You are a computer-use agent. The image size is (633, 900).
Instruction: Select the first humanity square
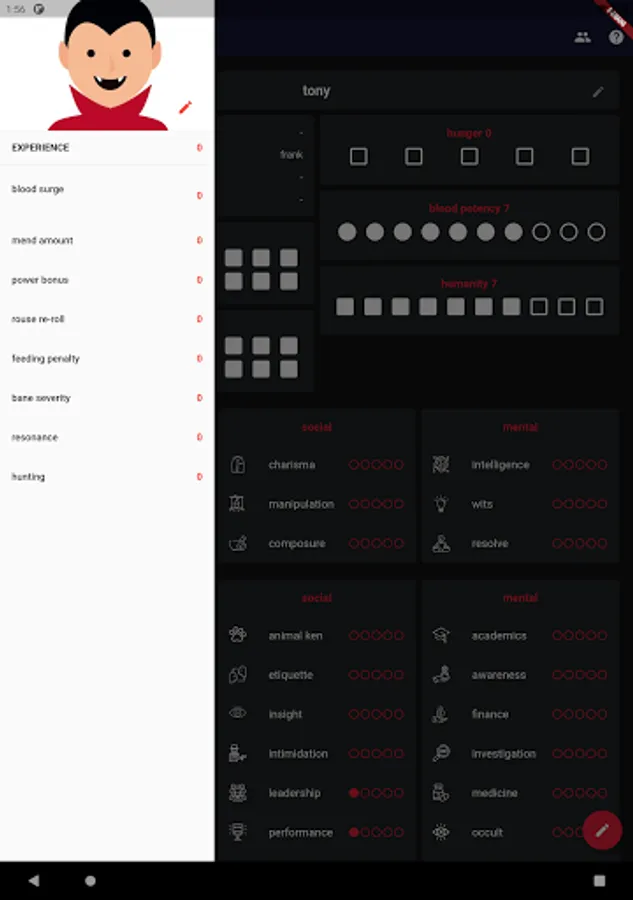click(345, 307)
